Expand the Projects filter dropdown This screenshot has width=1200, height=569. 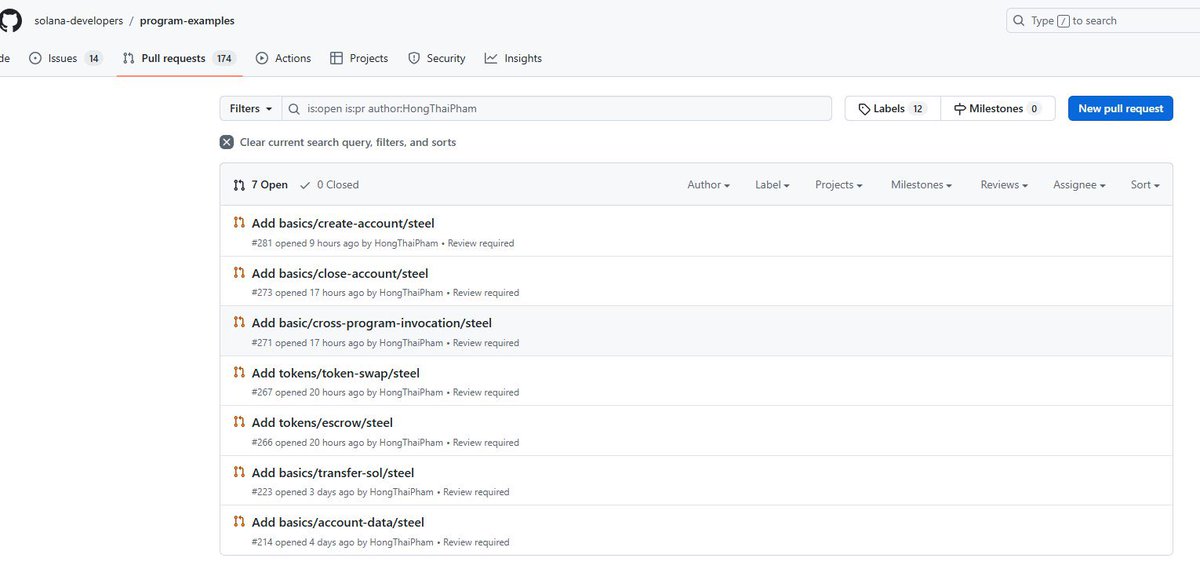(838, 185)
